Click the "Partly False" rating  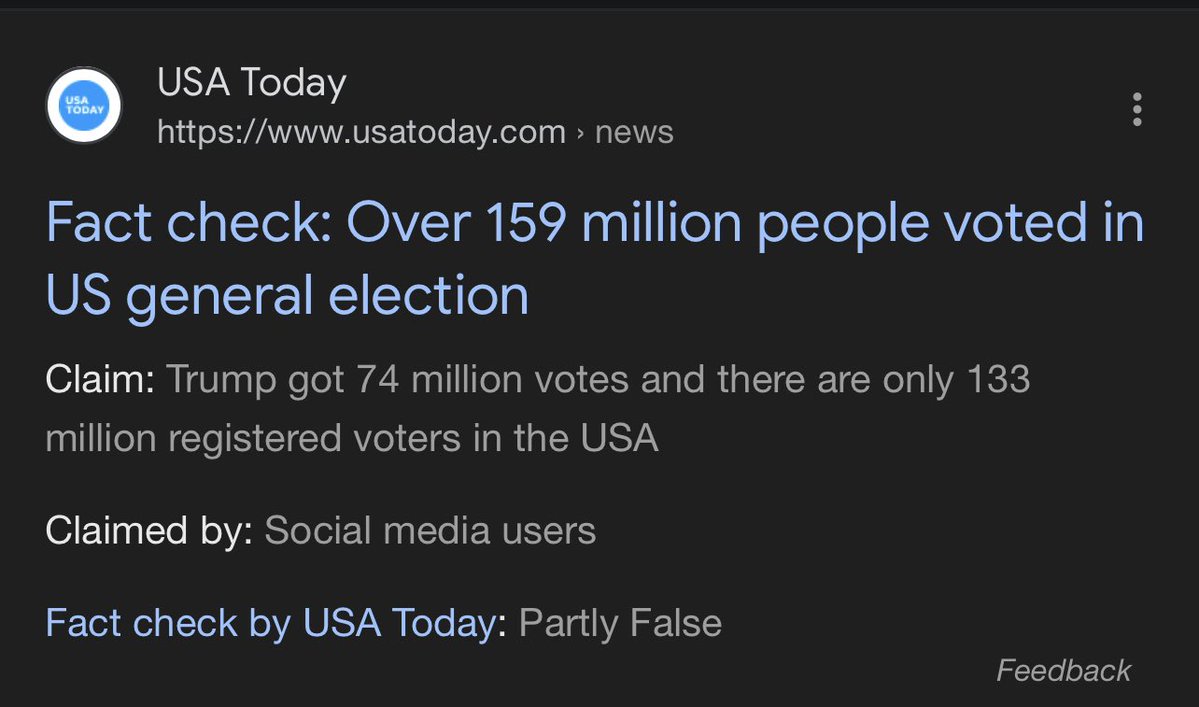[620, 623]
